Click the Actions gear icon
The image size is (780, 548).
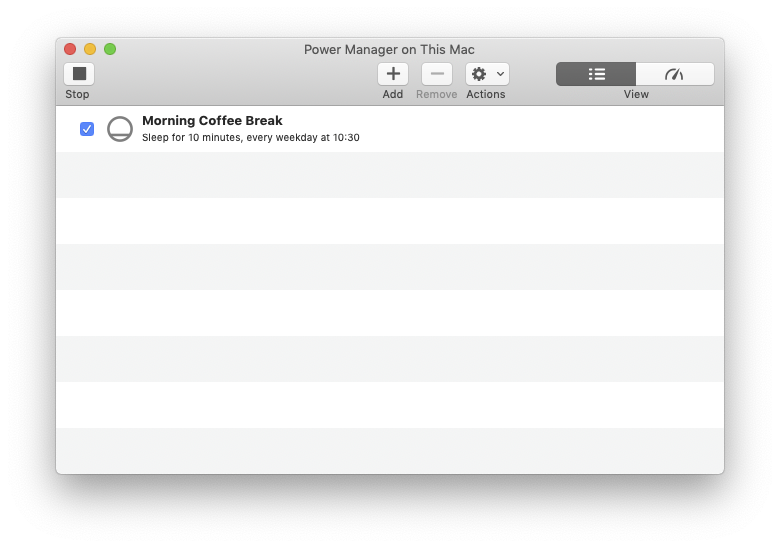(x=479, y=74)
